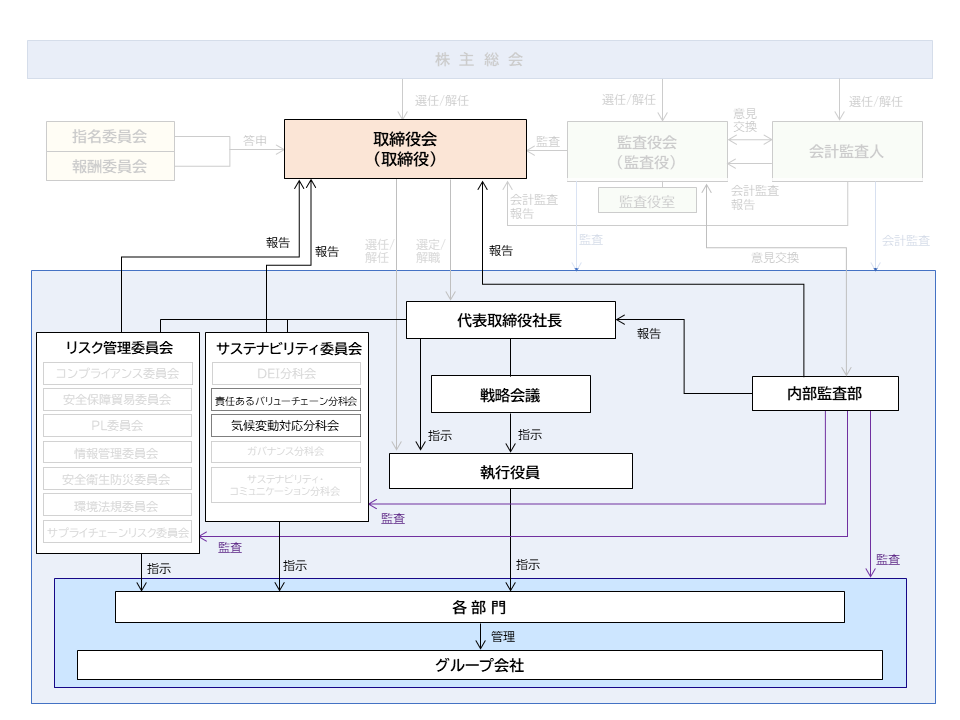Select the 取締役会(取締役) box

pyautogui.click(x=405, y=149)
